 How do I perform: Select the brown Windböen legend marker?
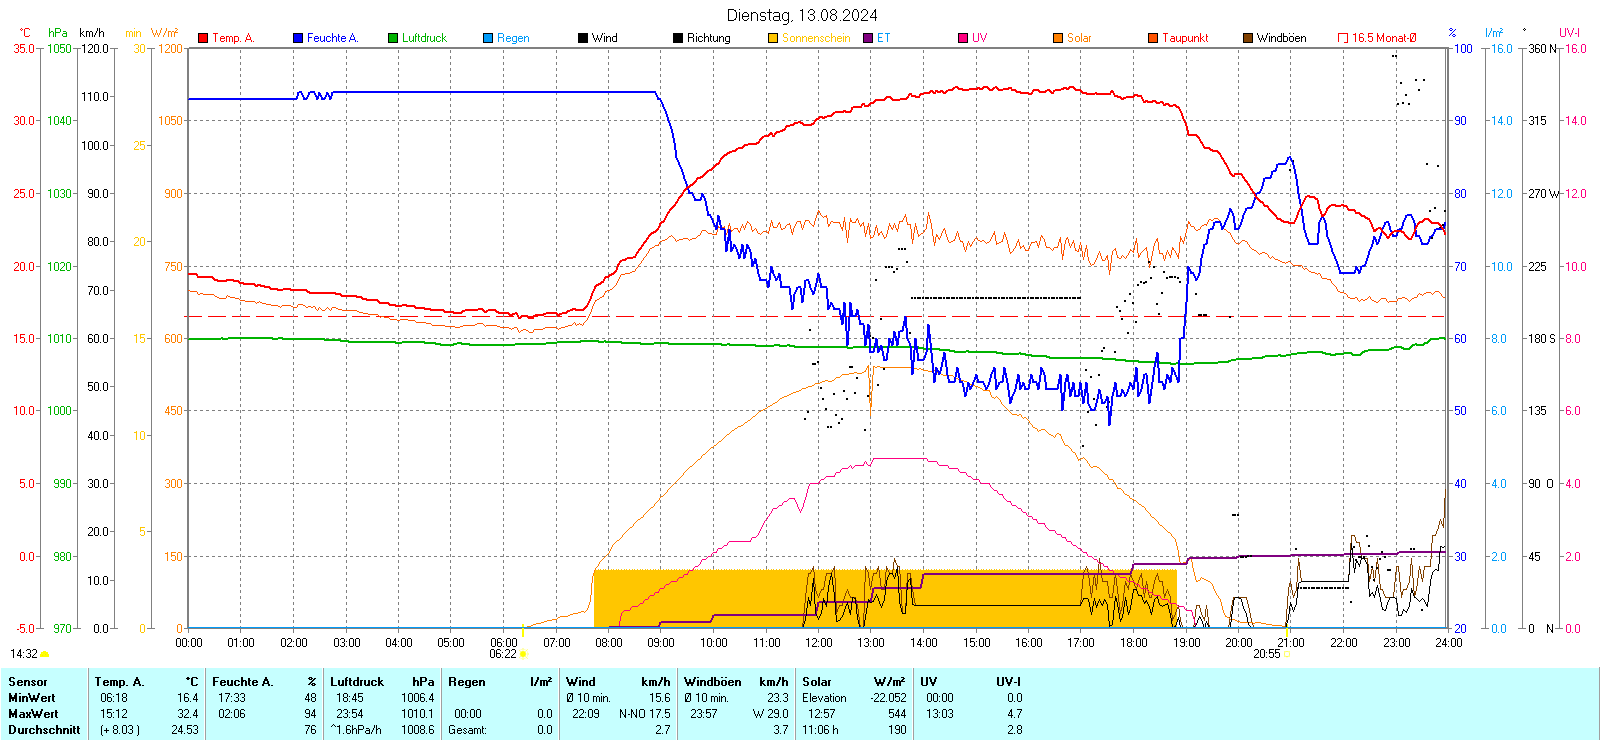point(1248,38)
